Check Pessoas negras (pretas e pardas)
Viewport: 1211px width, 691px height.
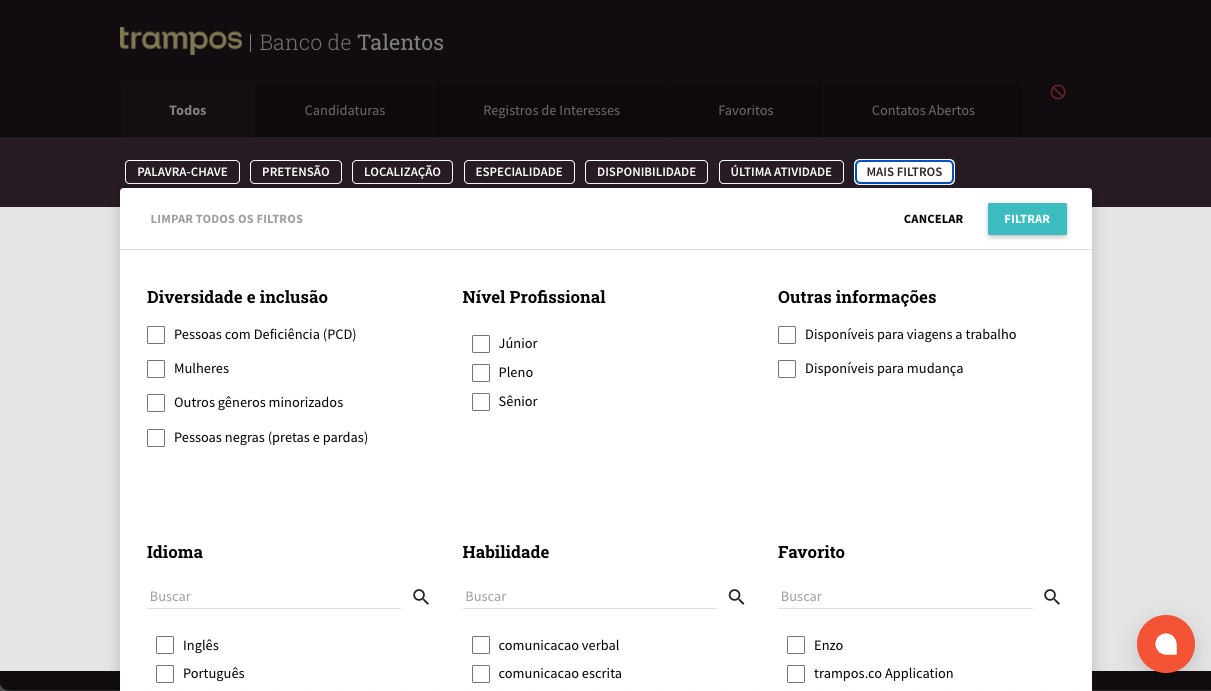(156, 438)
